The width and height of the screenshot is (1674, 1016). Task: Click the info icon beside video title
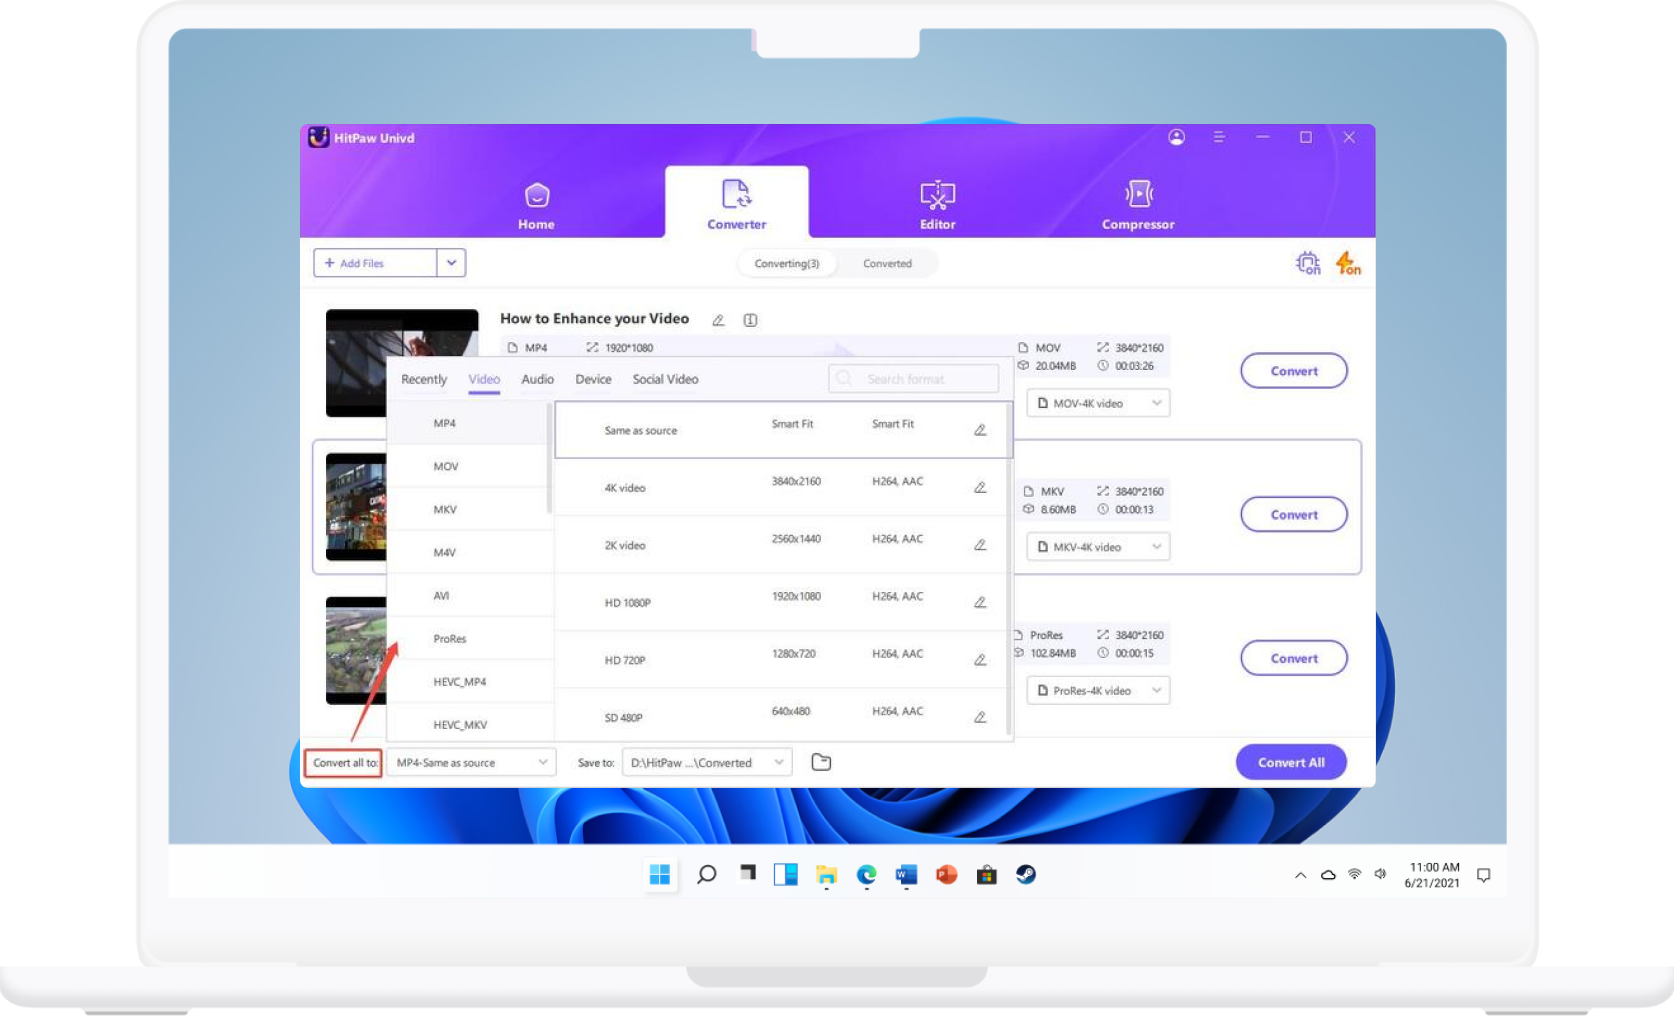(x=750, y=320)
